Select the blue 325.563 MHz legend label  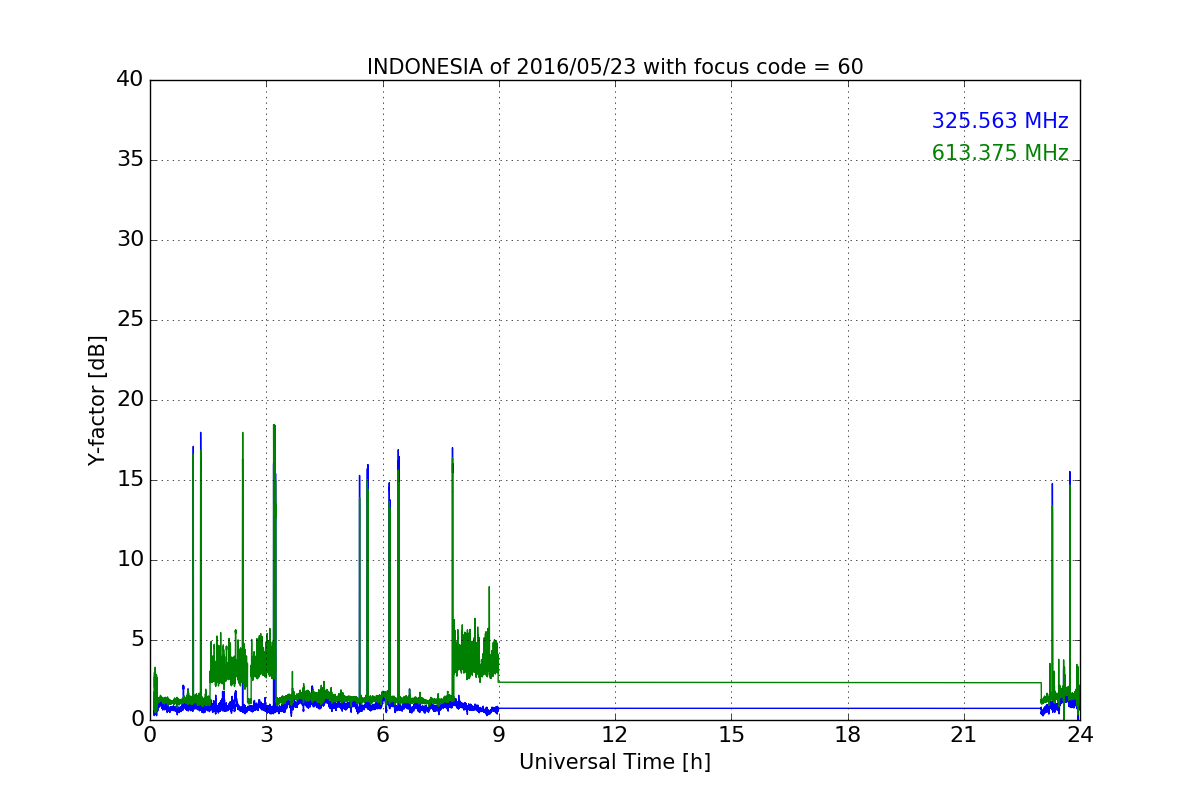click(x=1000, y=121)
